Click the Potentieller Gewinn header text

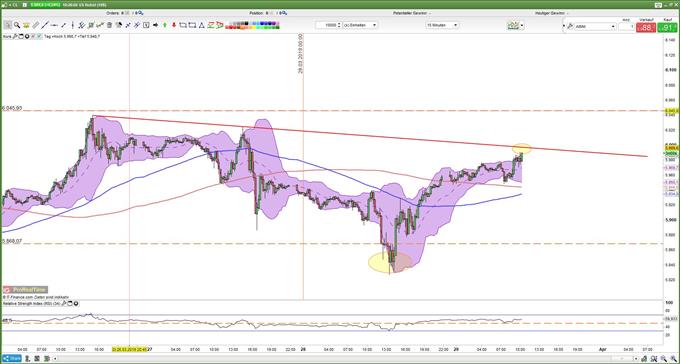pyautogui.click(x=410, y=13)
